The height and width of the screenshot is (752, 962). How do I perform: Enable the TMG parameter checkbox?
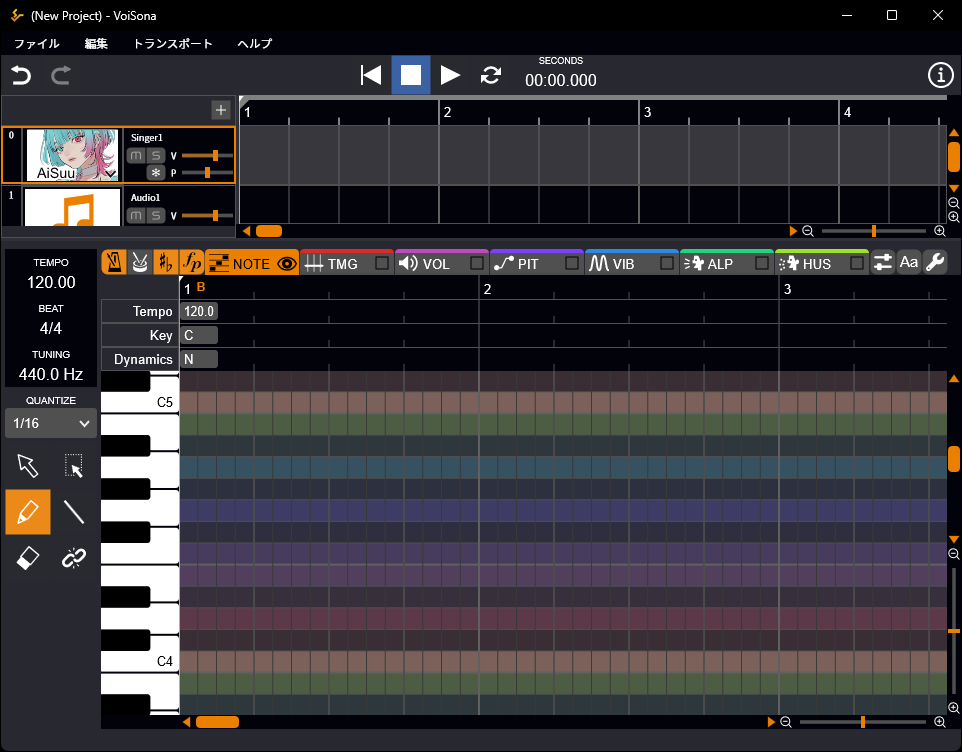[381, 263]
